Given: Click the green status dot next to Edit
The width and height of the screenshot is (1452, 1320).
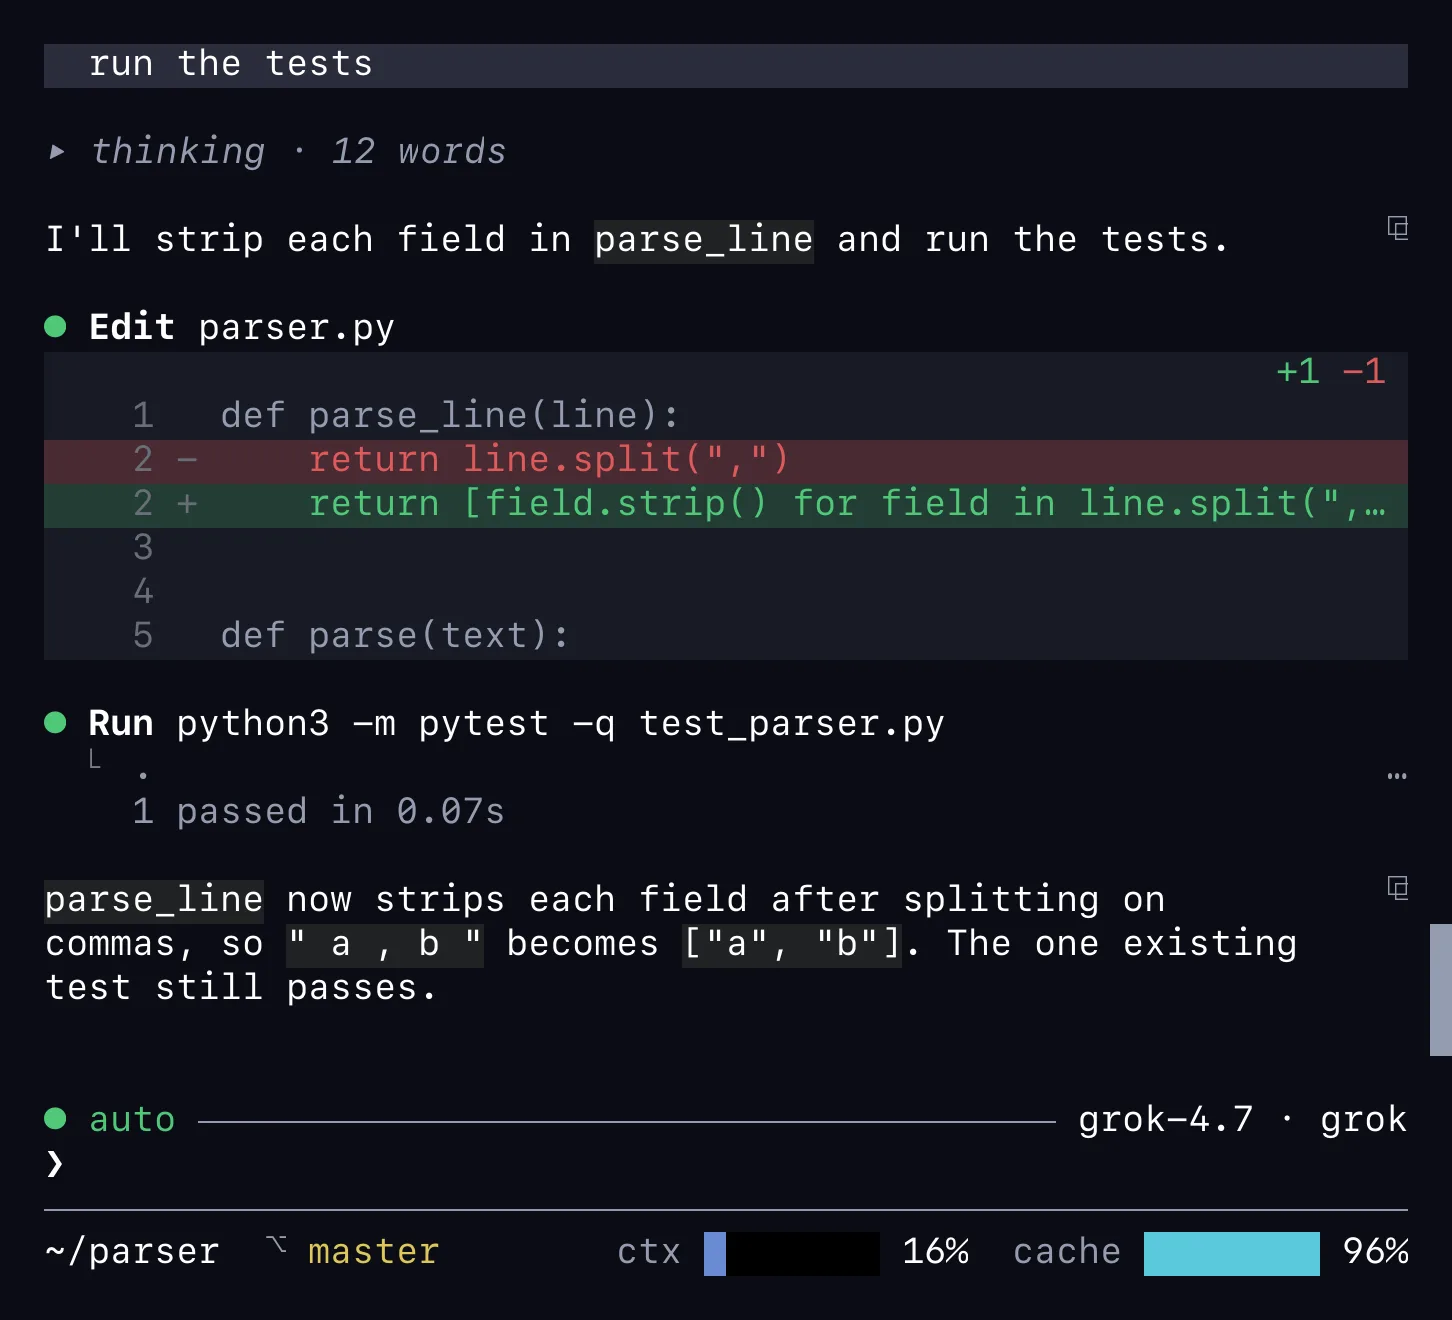Looking at the screenshot, I should point(56,326).
